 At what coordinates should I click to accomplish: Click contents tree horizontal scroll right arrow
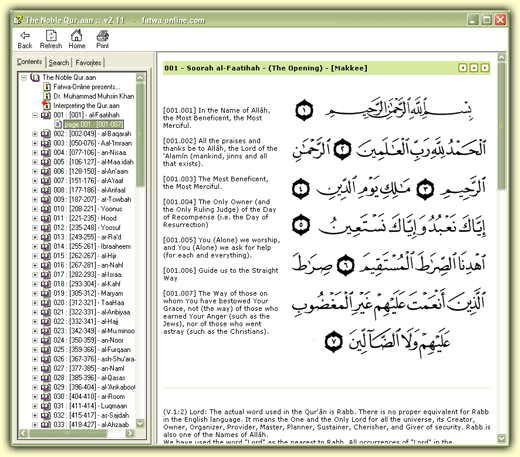tap(130, 433)
